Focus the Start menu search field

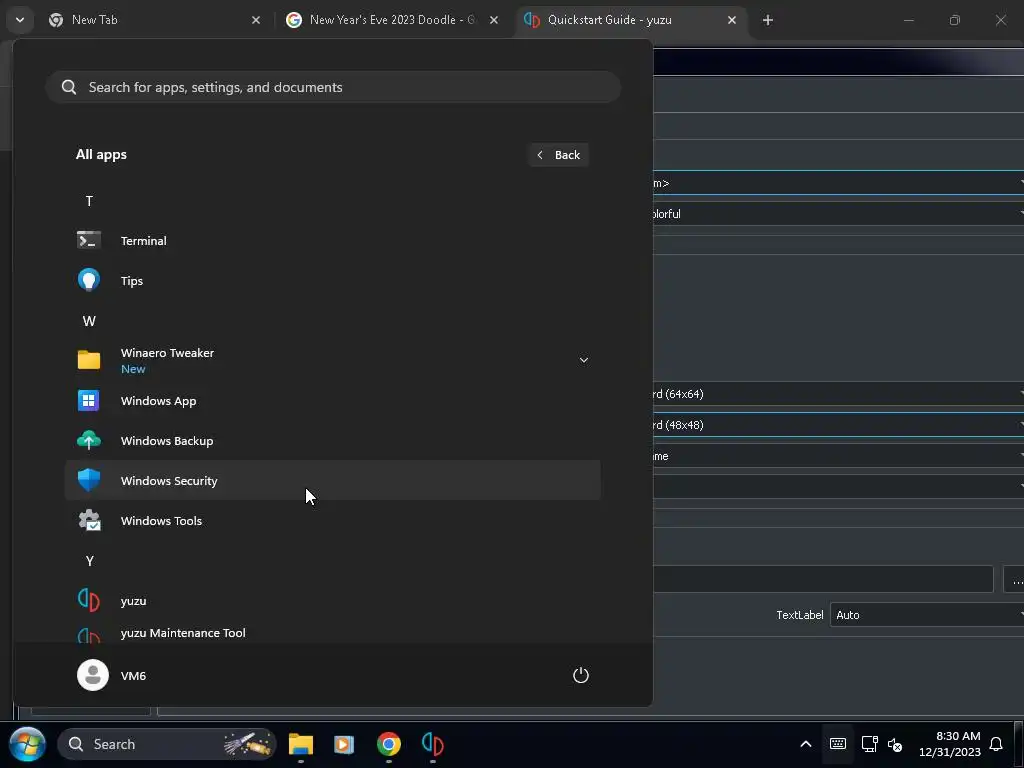[332, 87]
